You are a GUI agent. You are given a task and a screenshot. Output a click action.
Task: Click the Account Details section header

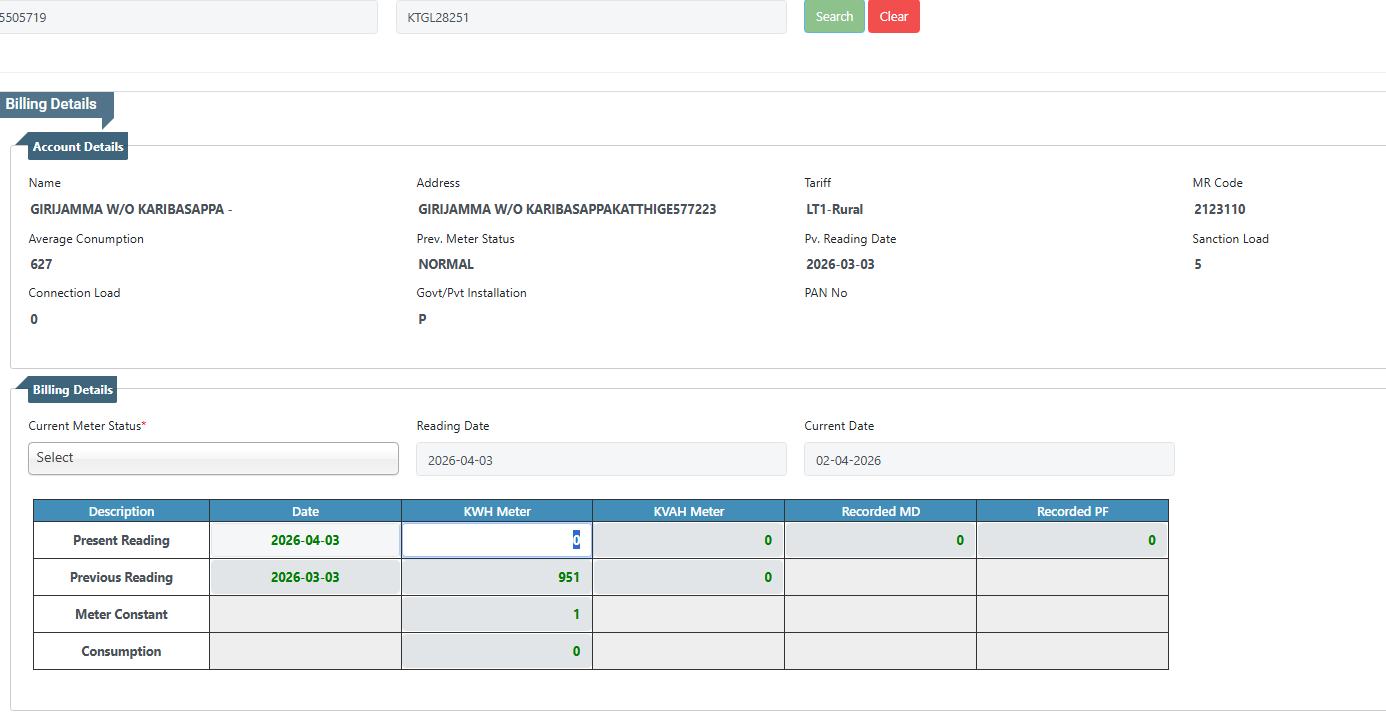click(x=78, y=147)
